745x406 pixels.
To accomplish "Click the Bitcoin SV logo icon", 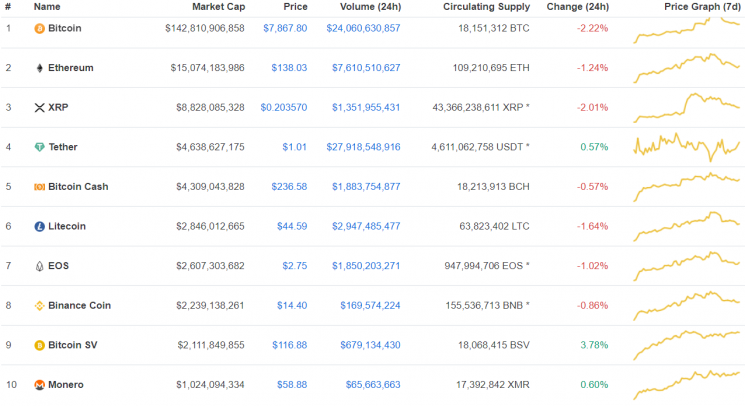I will click(x=39, y=345).
